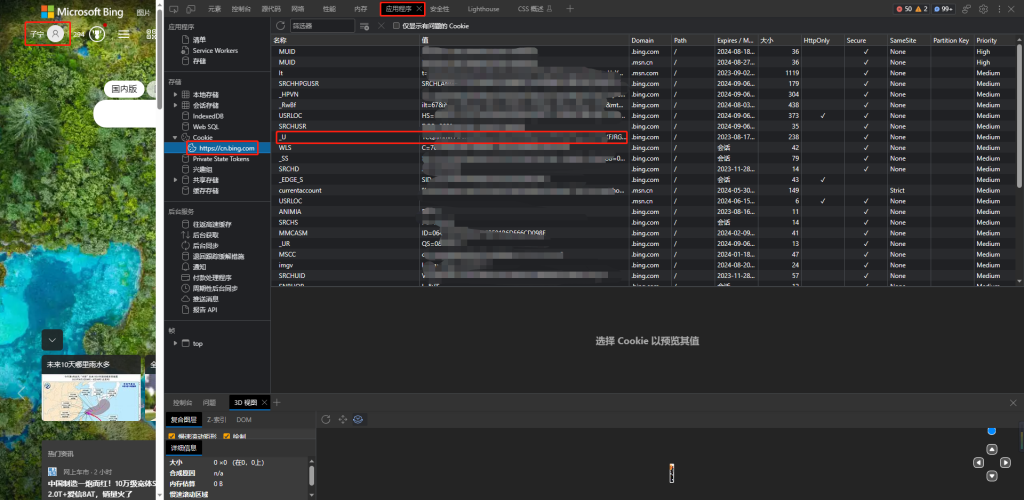Expand the local storage tree node

click(x=176, y=94)
